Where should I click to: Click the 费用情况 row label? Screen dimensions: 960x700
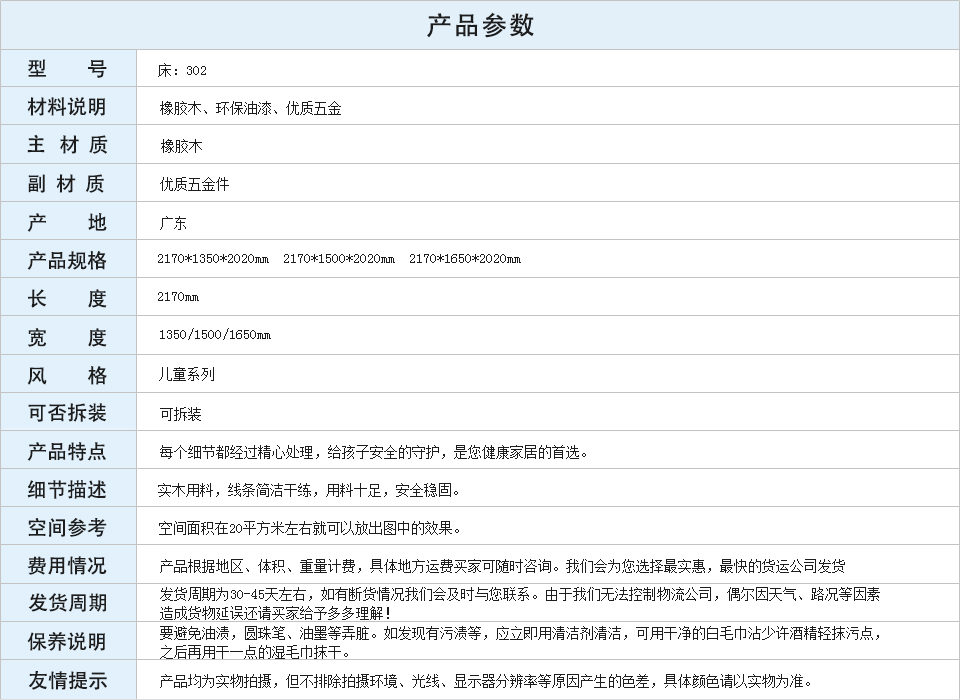(x=67, y=565)
